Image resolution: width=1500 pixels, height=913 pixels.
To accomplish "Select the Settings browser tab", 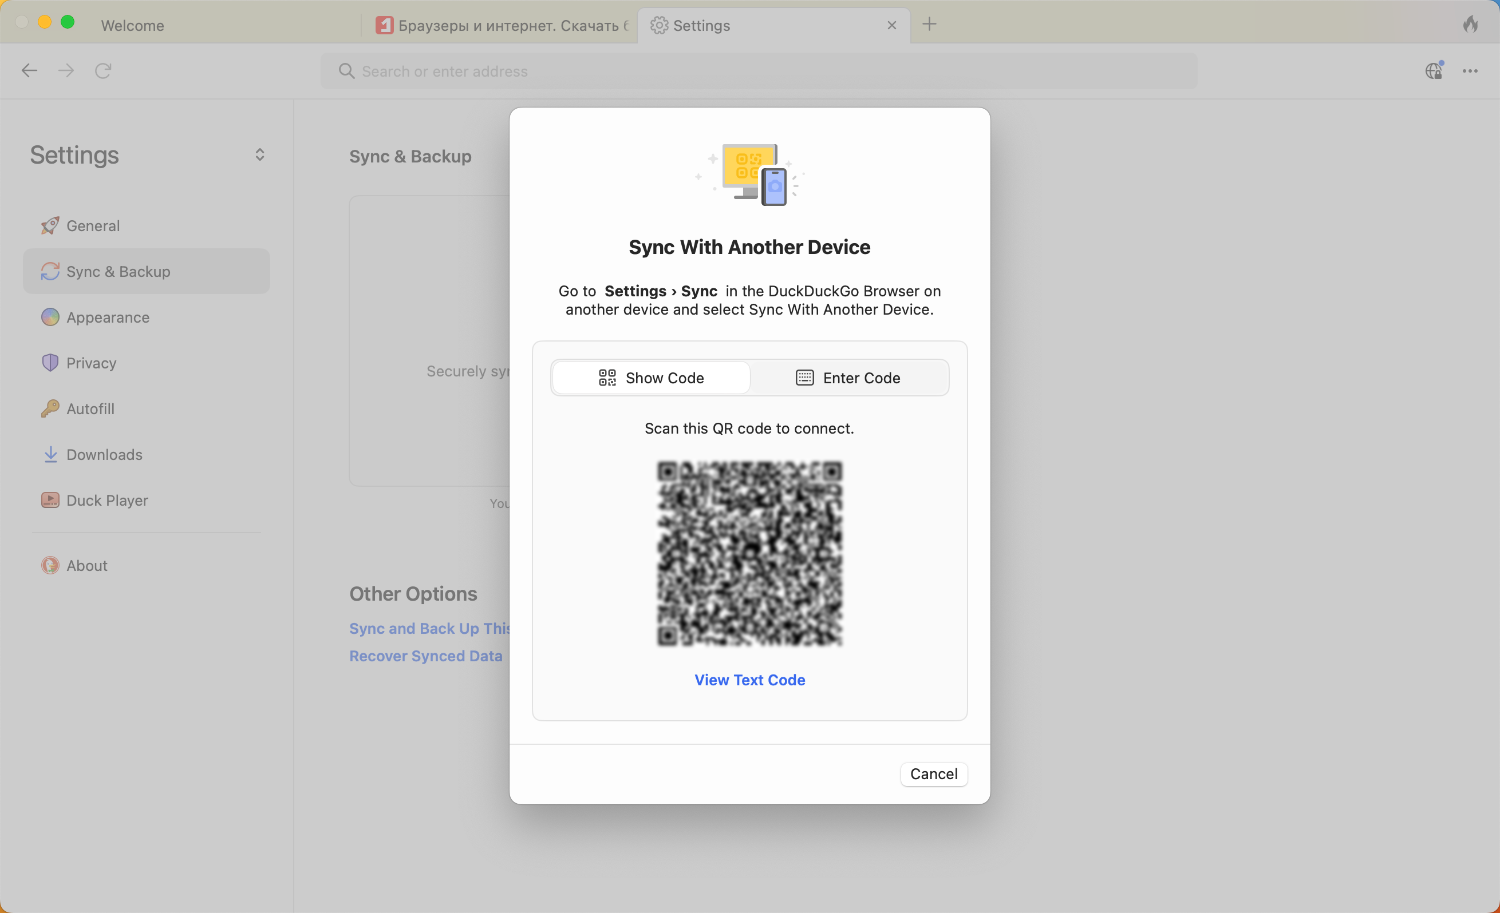I will pos(775,25).
